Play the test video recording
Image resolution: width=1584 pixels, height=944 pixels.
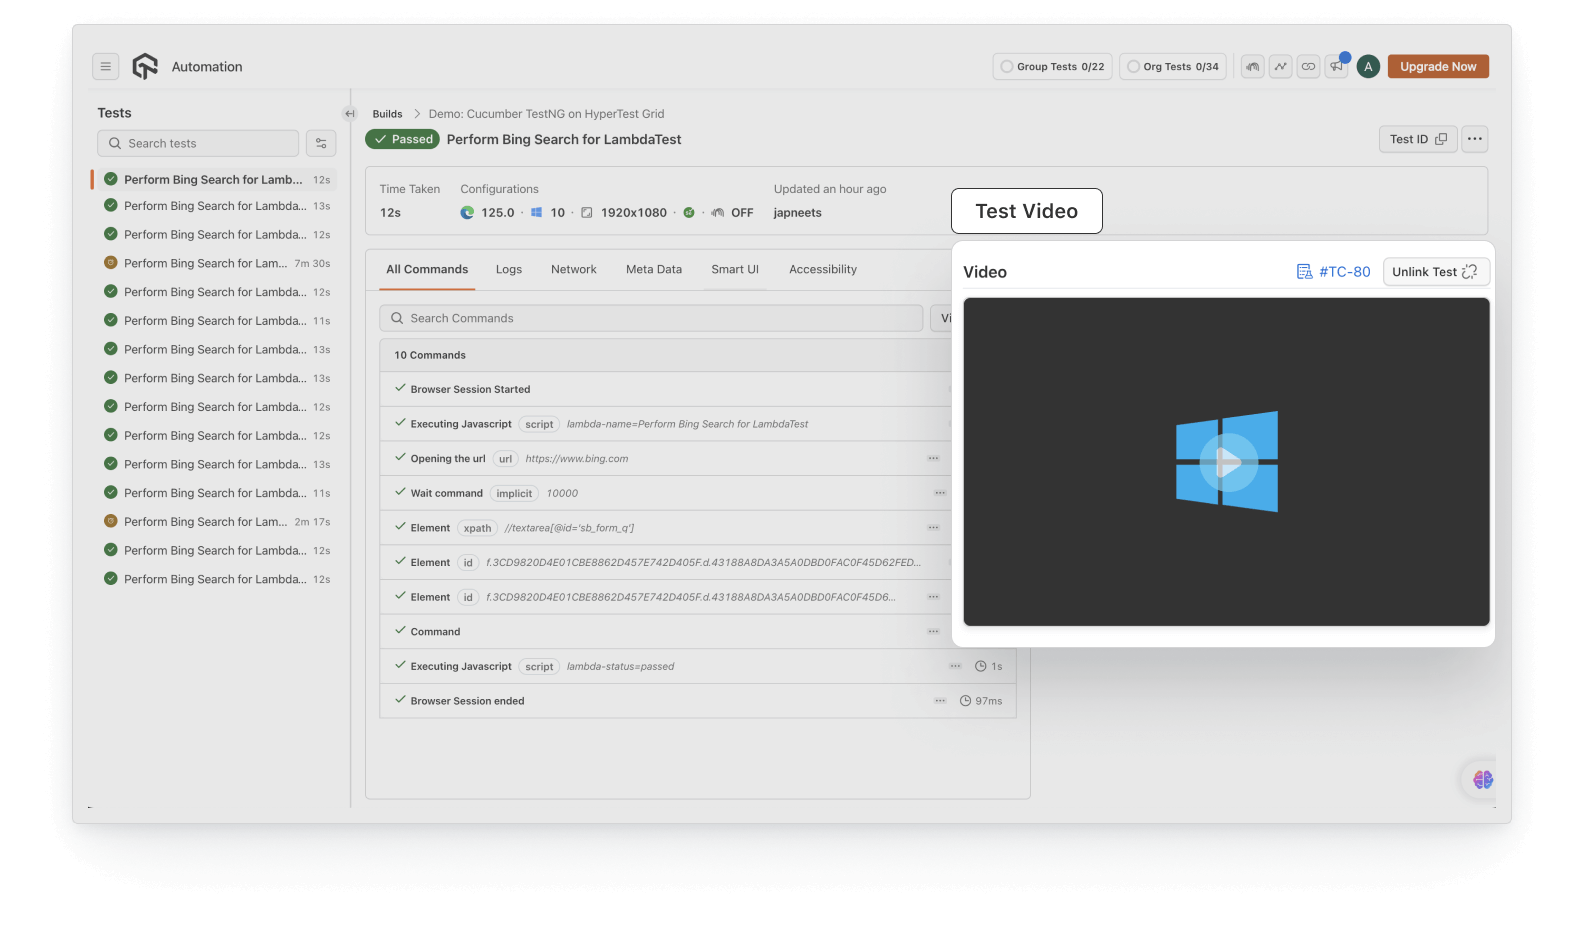1227,462
